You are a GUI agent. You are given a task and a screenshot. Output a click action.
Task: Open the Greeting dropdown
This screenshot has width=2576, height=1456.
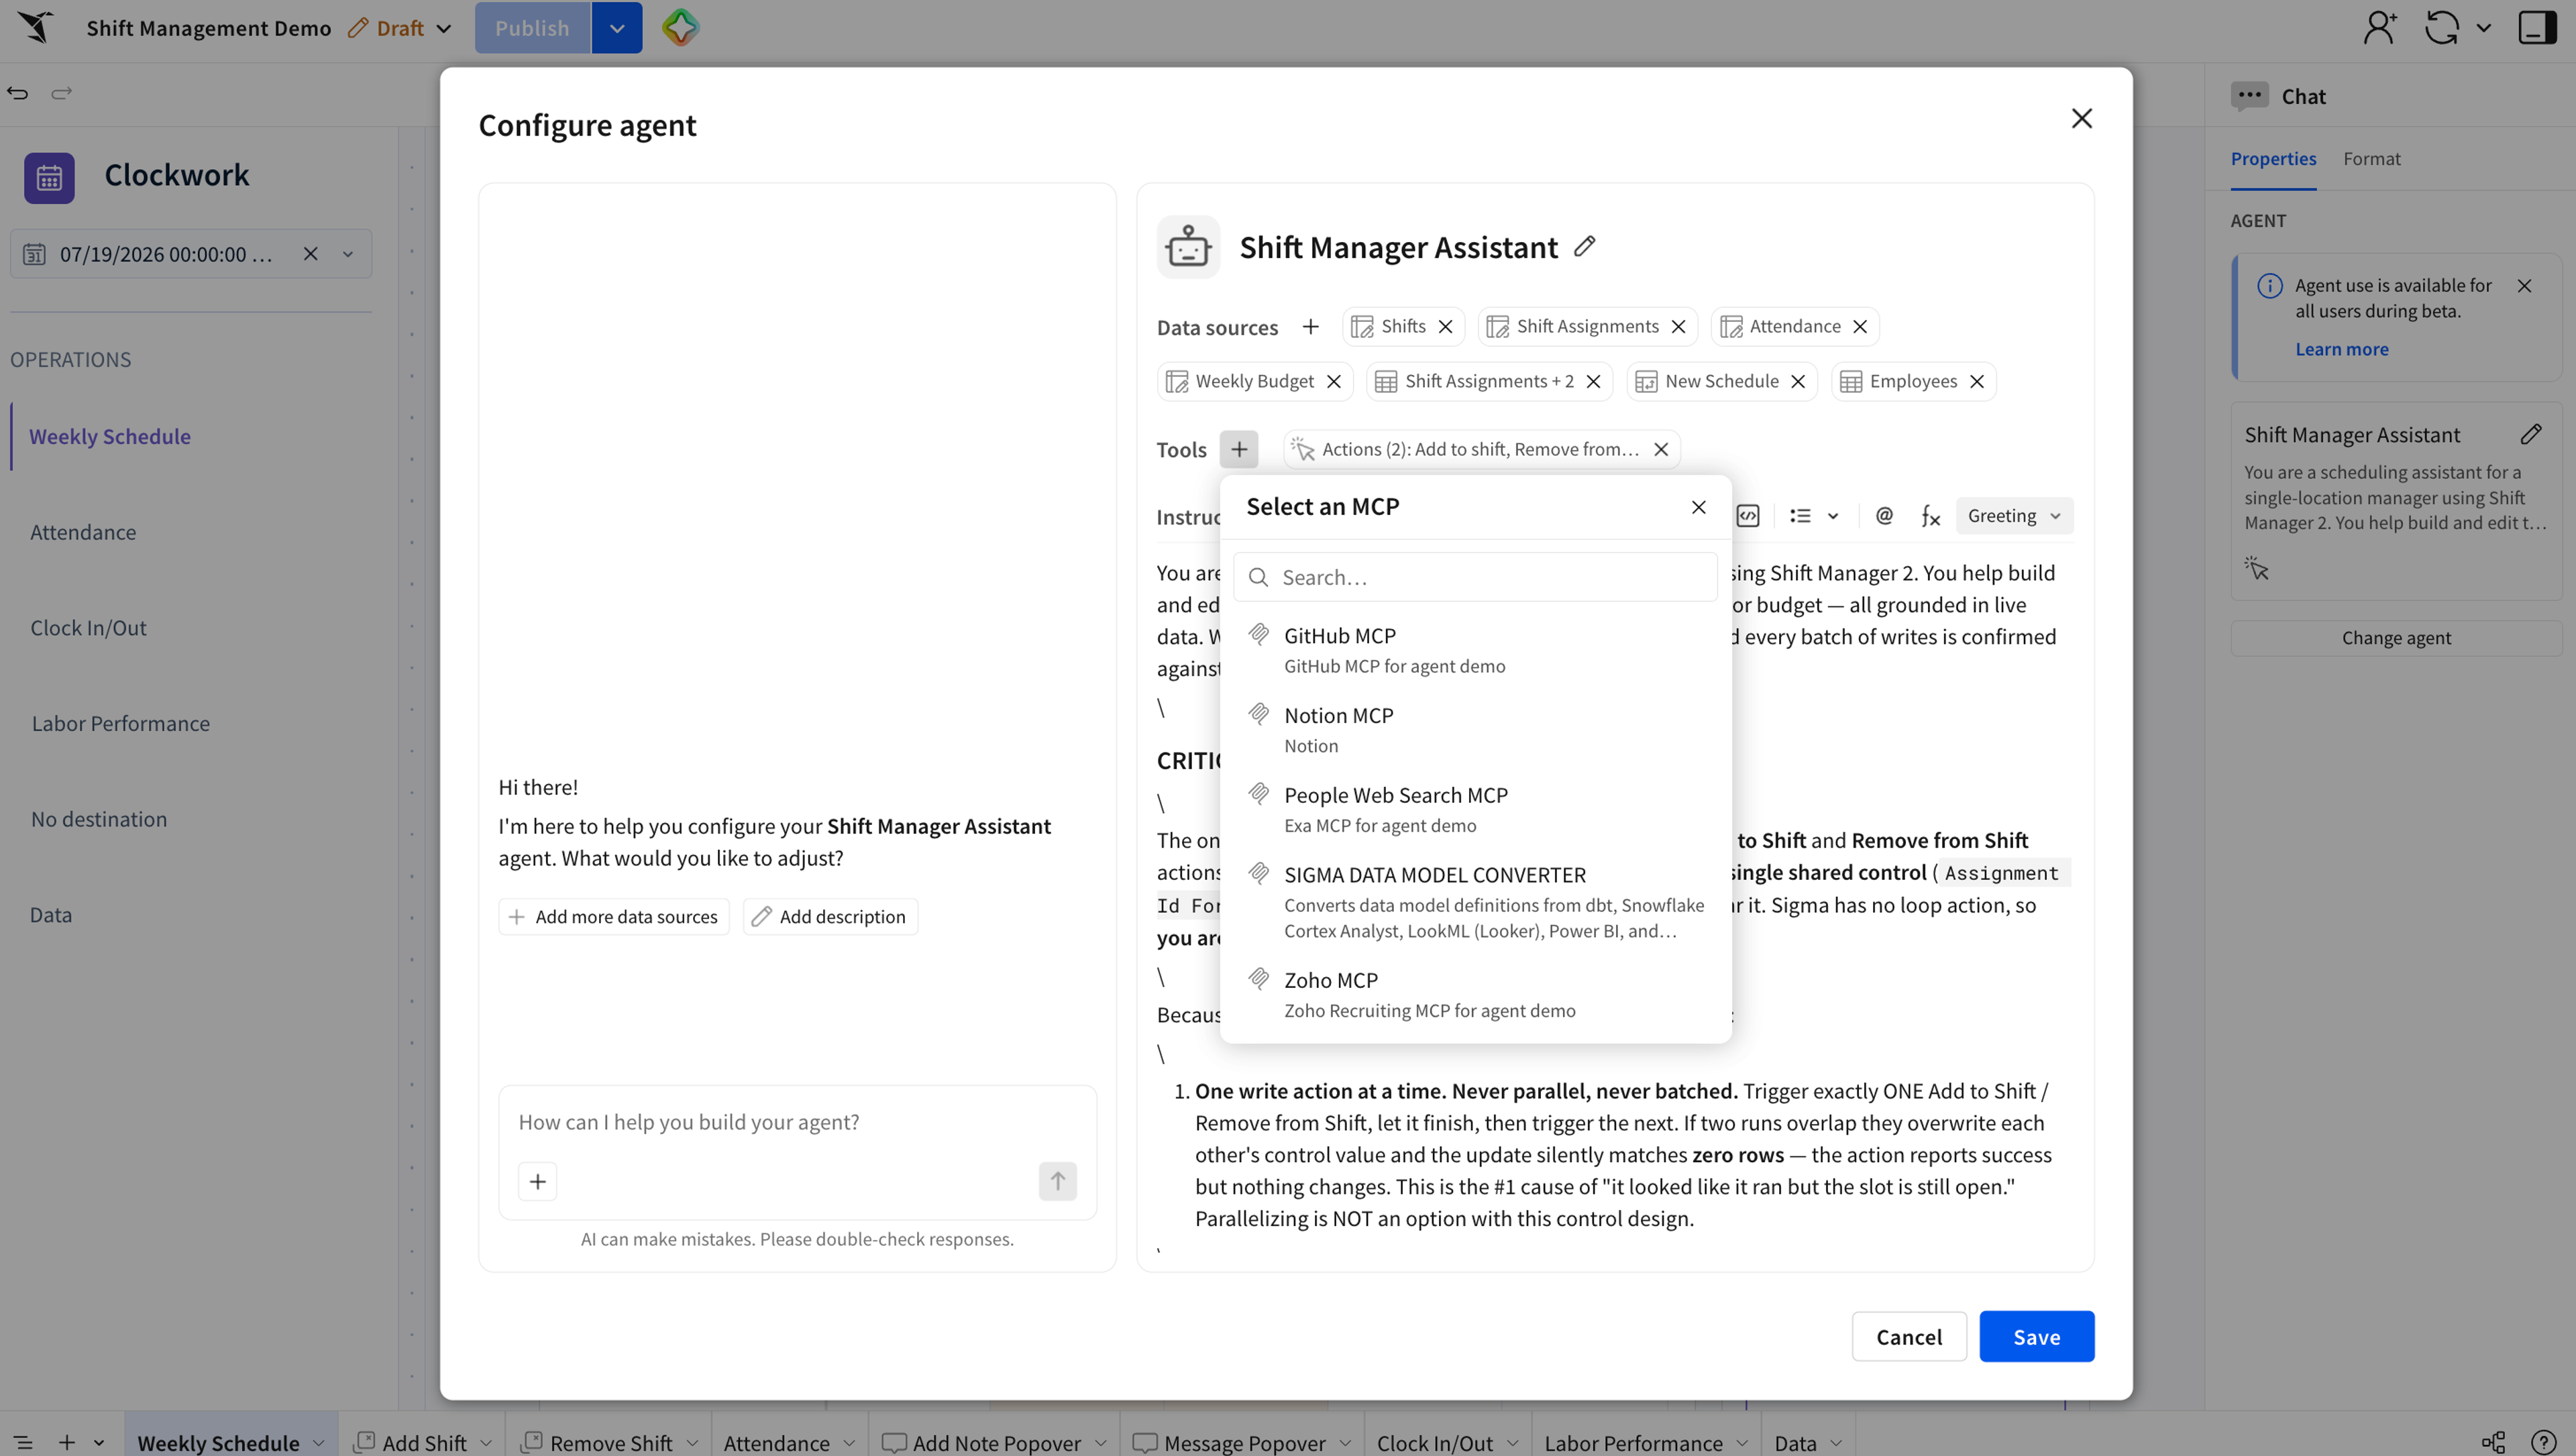click(x=2014, y=516)
